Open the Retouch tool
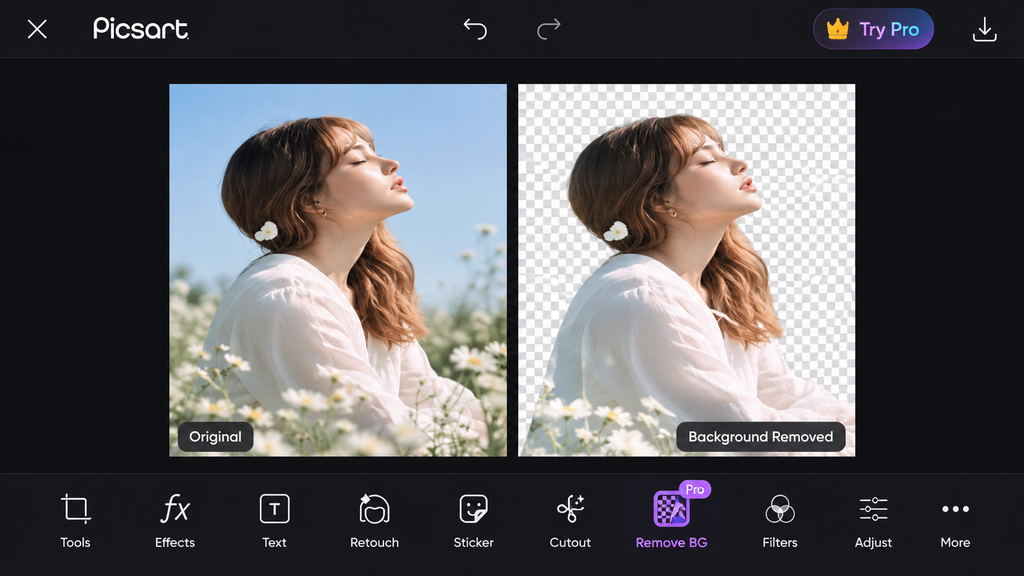 tap(374, 521)
